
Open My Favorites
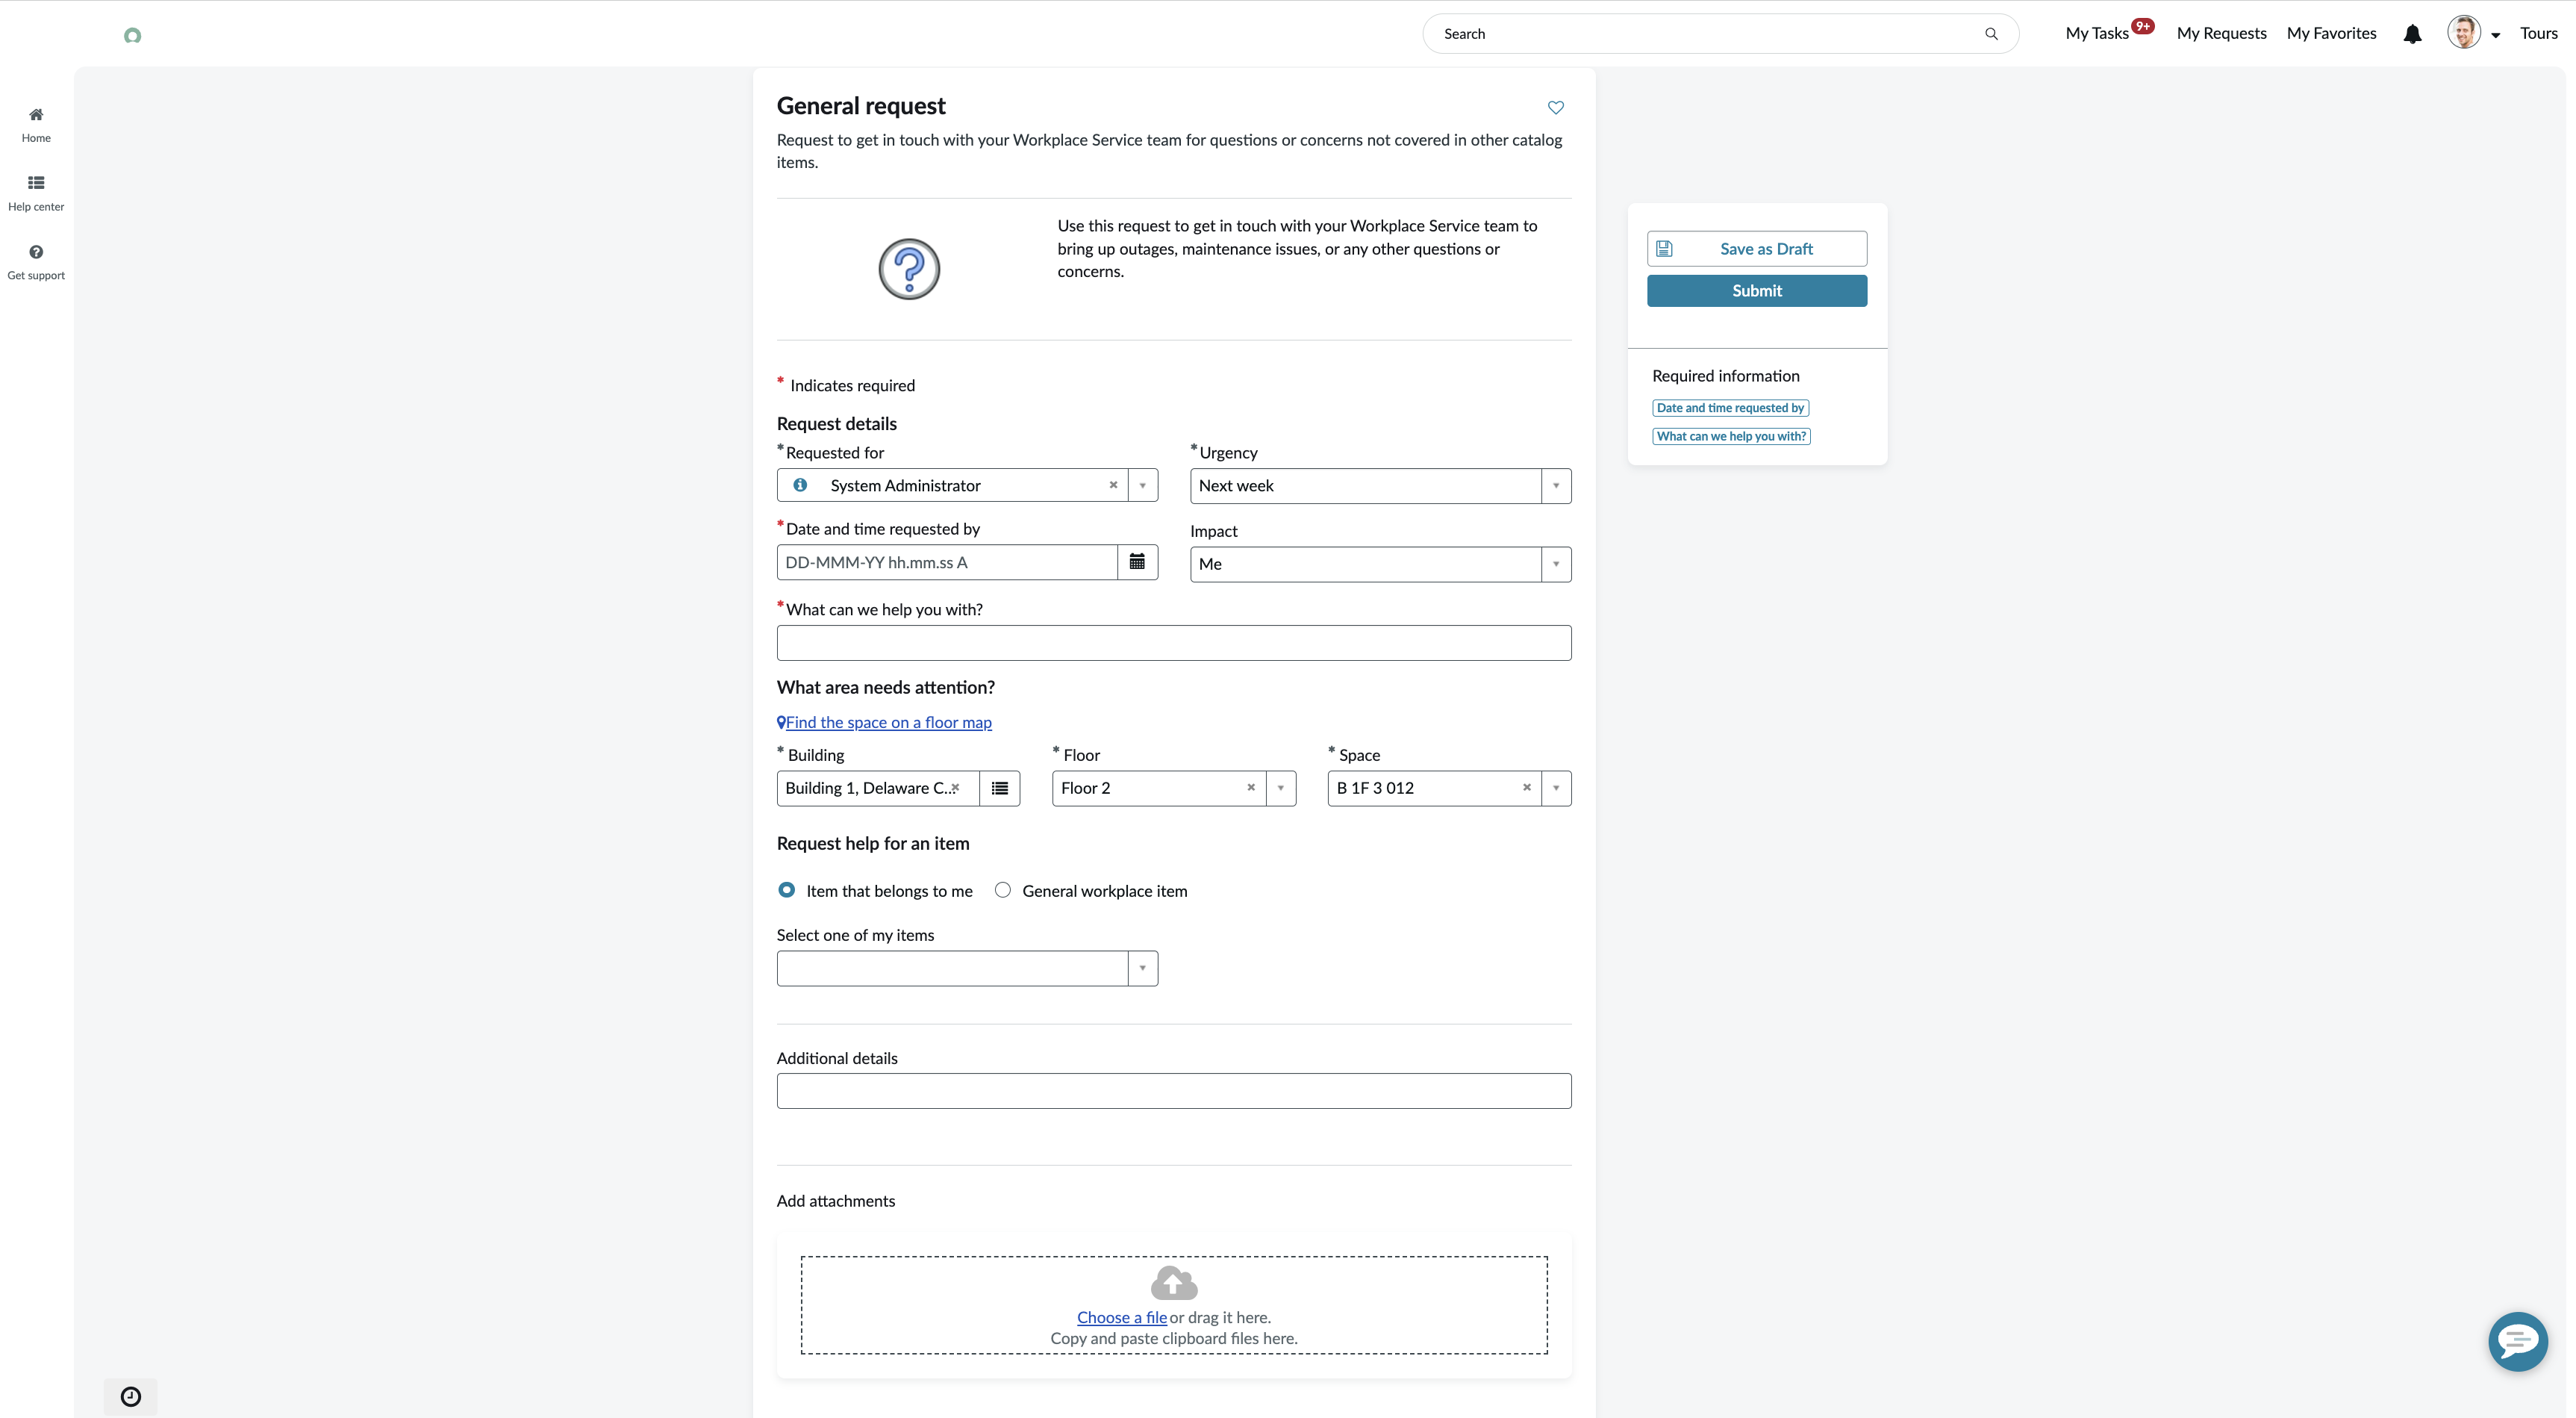[2331, 33]
